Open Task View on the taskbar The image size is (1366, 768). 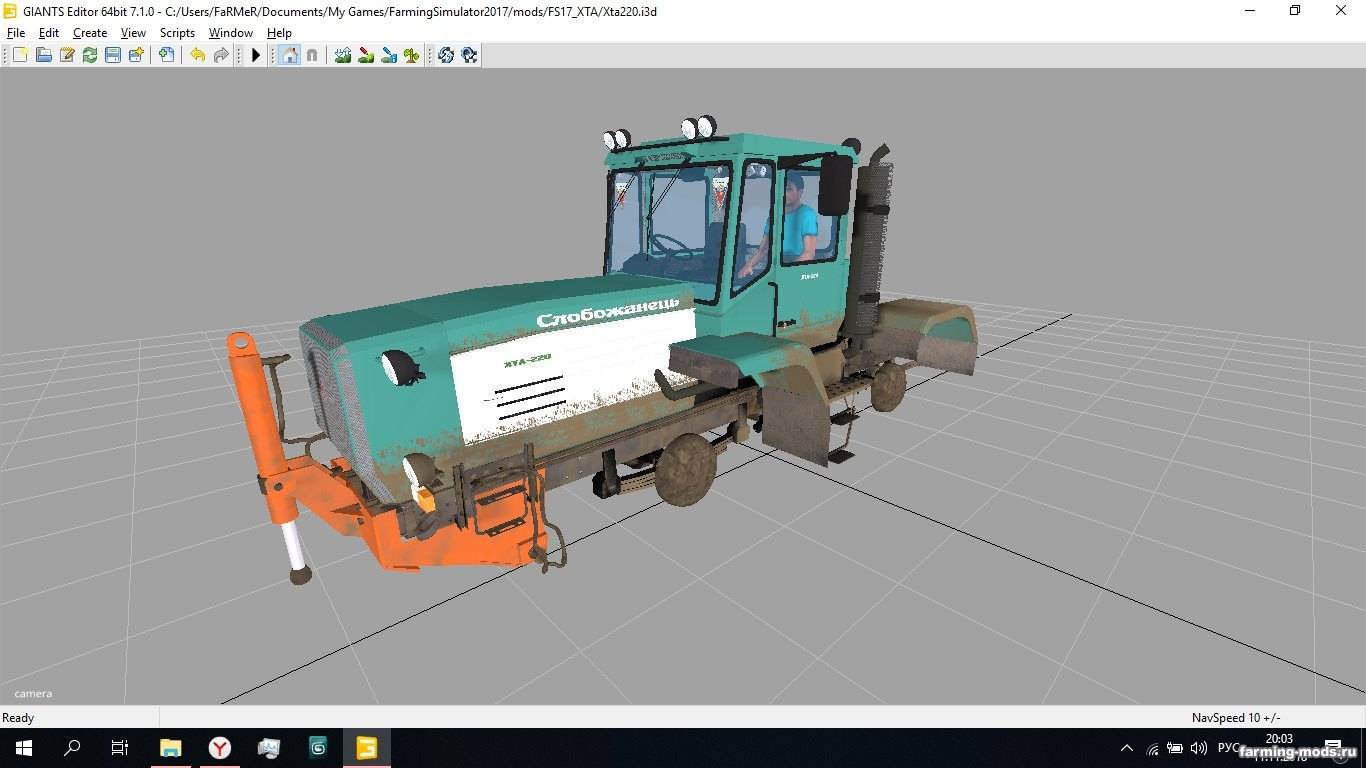tap(120, 748)
